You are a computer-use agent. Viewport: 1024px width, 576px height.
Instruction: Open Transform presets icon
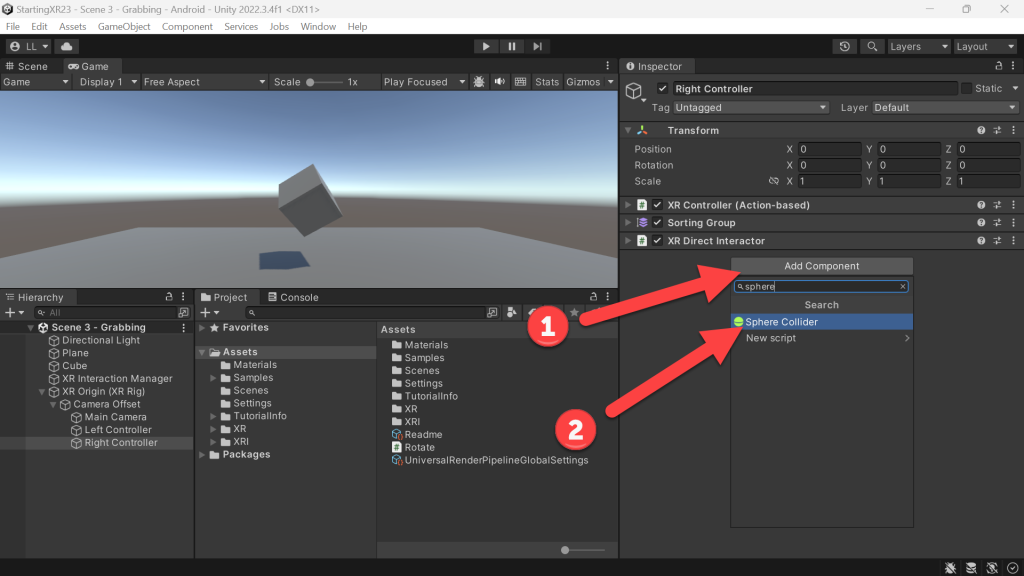997,130
